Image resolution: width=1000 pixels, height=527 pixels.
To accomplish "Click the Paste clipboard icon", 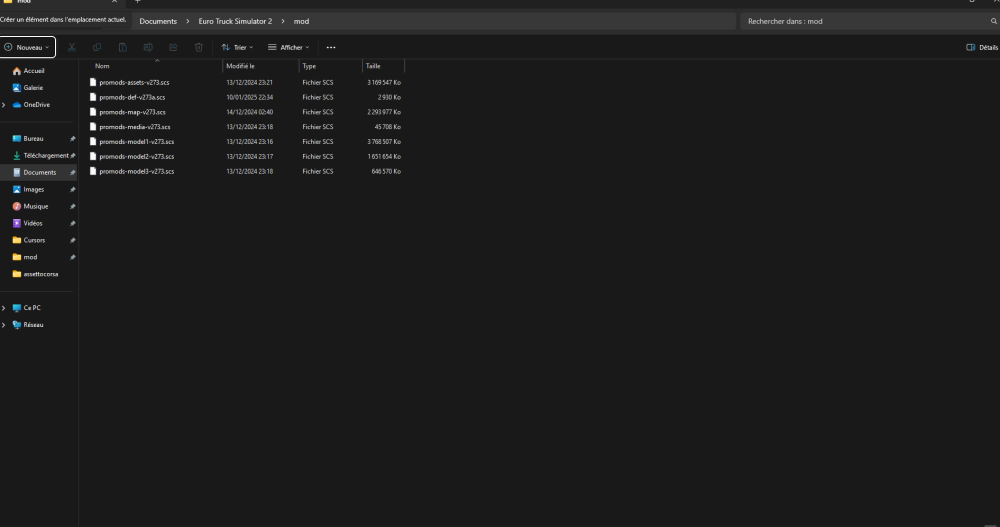I will pos(122,47).
